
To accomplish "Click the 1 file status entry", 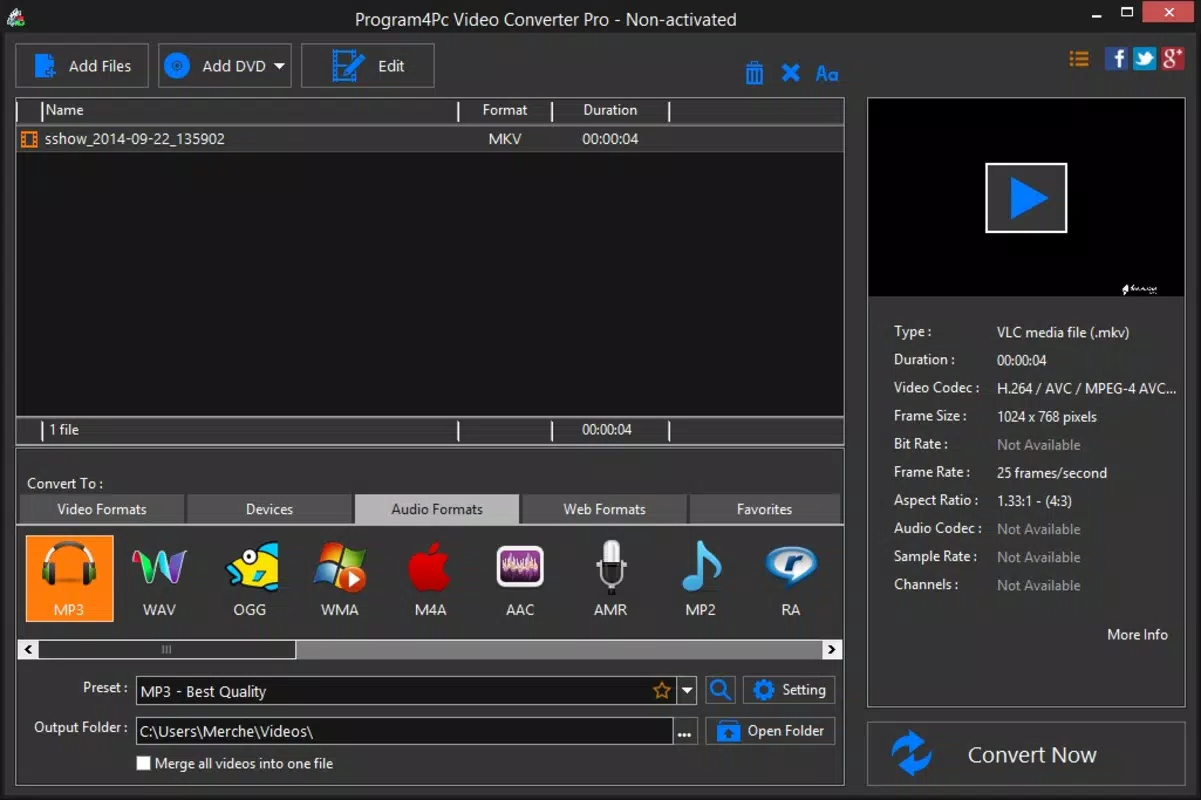I will (x=64, y=430).
